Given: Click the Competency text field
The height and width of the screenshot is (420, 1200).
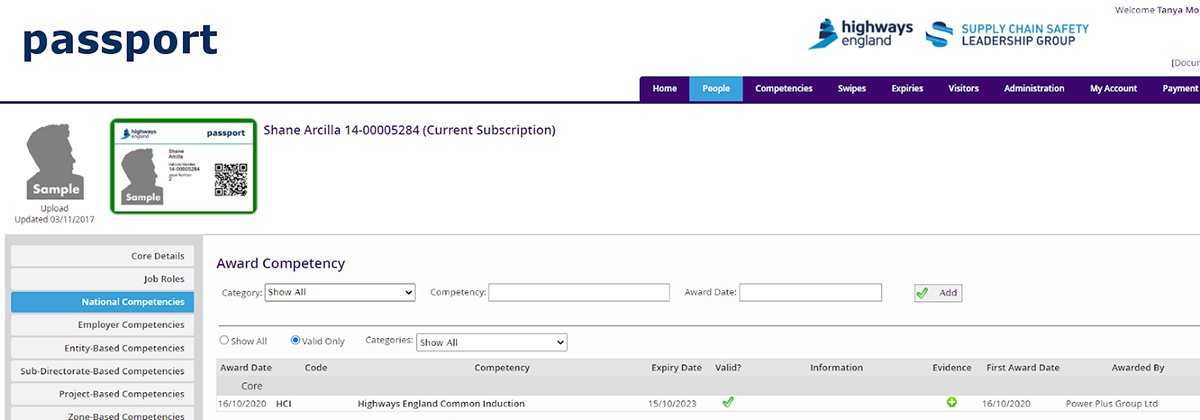Looking at the screenshot, I should 579,292.
